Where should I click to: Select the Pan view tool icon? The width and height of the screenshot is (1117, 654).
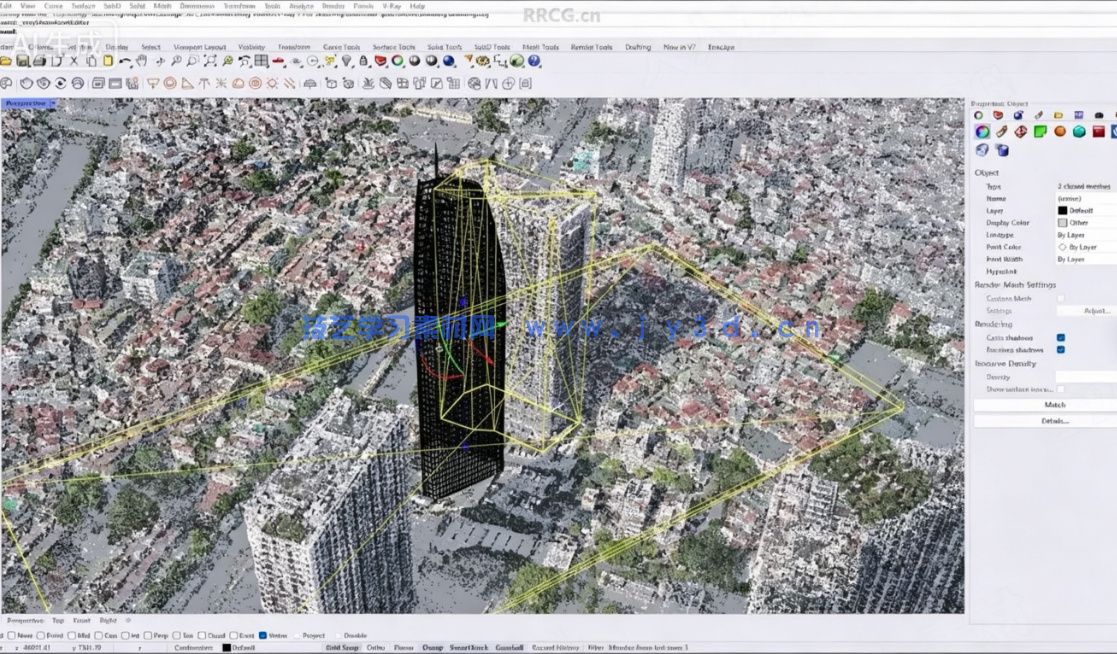coord(142,66)
